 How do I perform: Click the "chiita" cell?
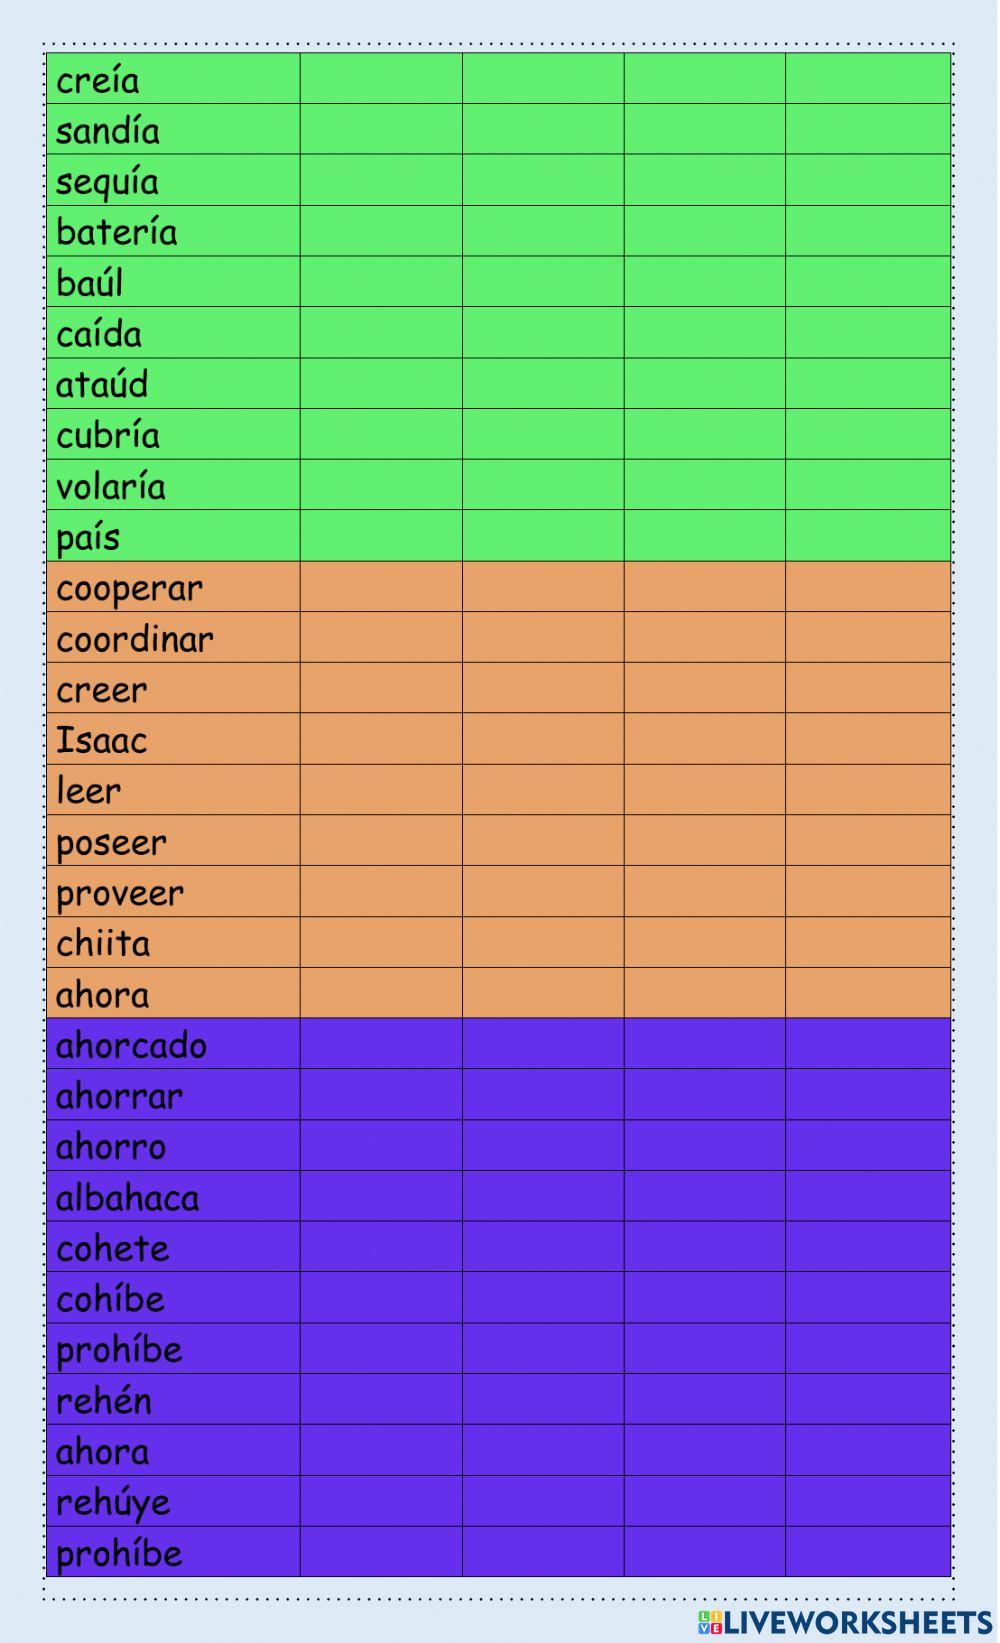103,943
